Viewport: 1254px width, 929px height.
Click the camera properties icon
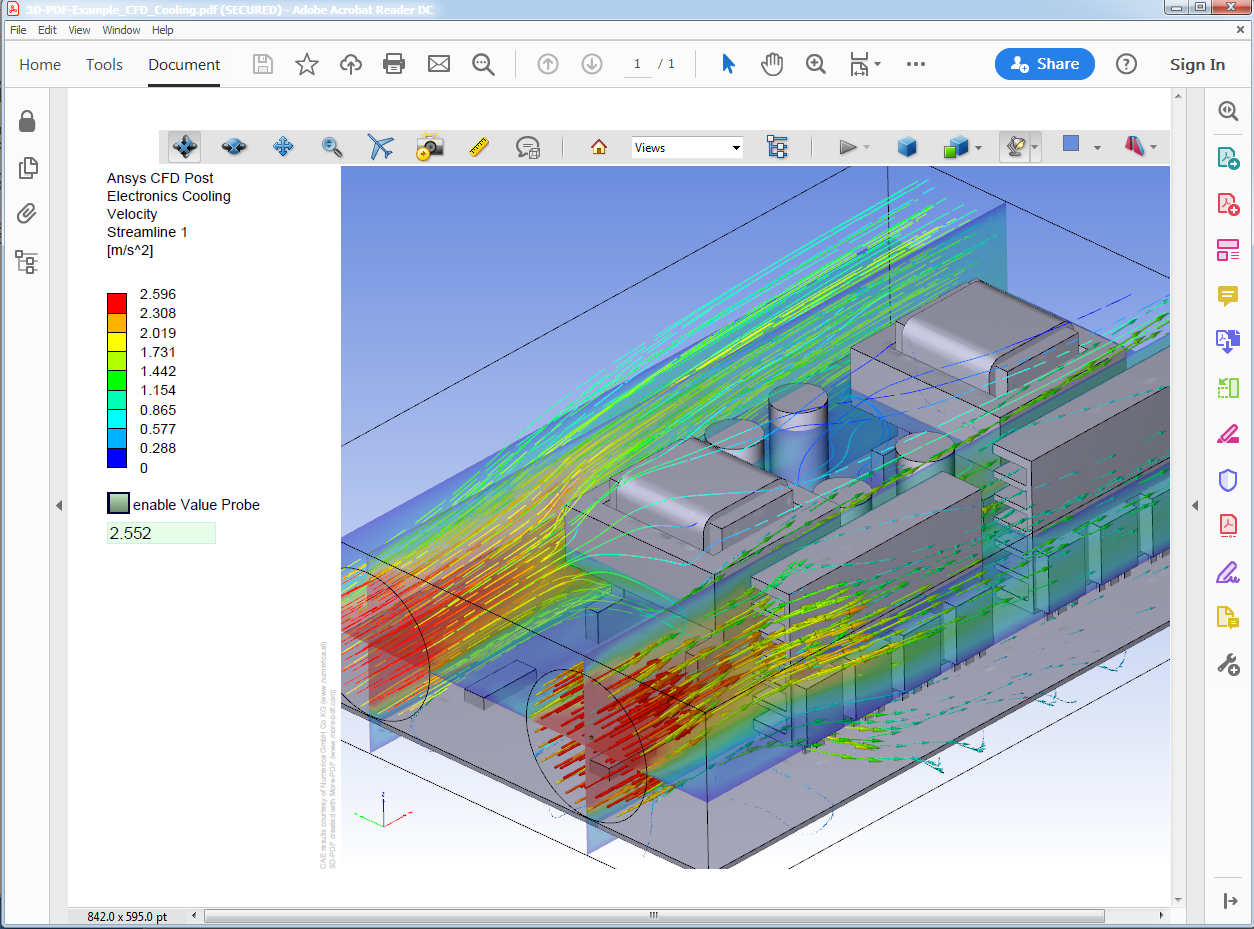430,147
